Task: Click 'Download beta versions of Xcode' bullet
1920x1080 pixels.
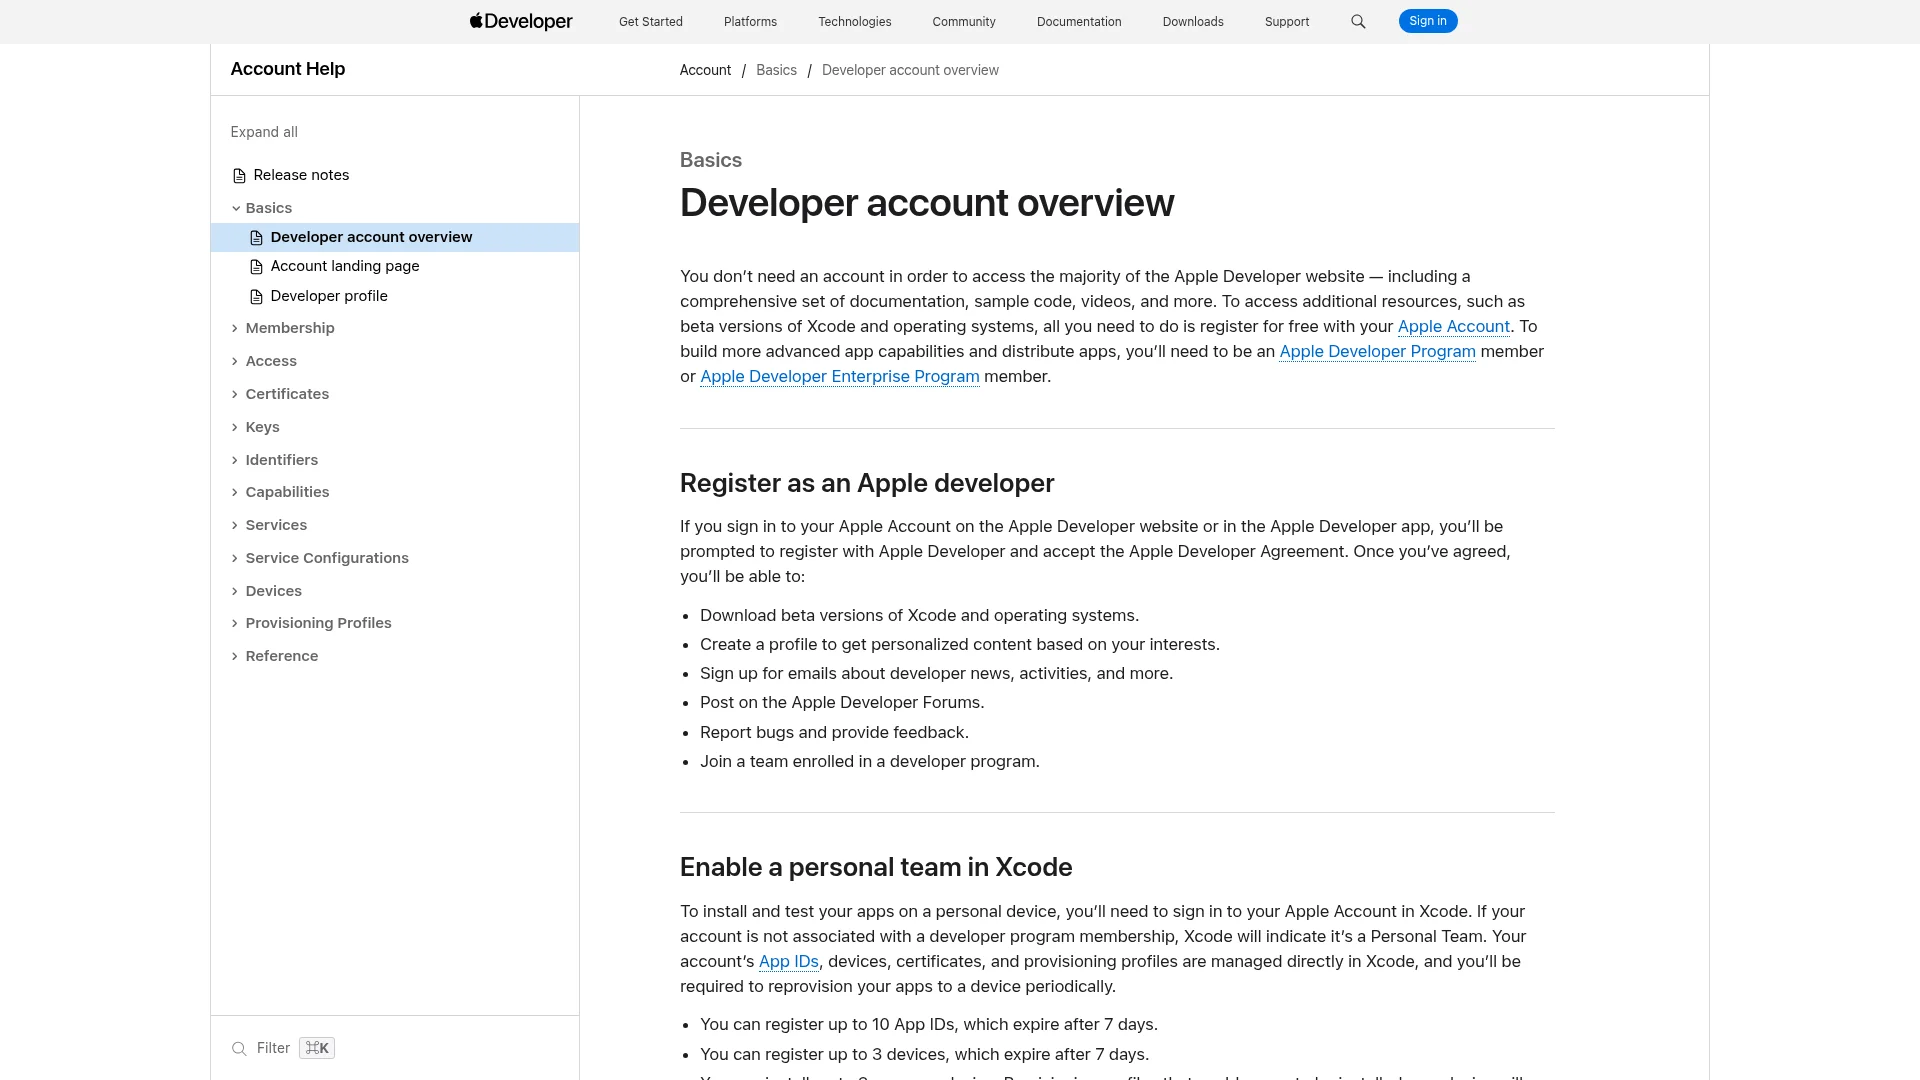Action: [919, 615]
